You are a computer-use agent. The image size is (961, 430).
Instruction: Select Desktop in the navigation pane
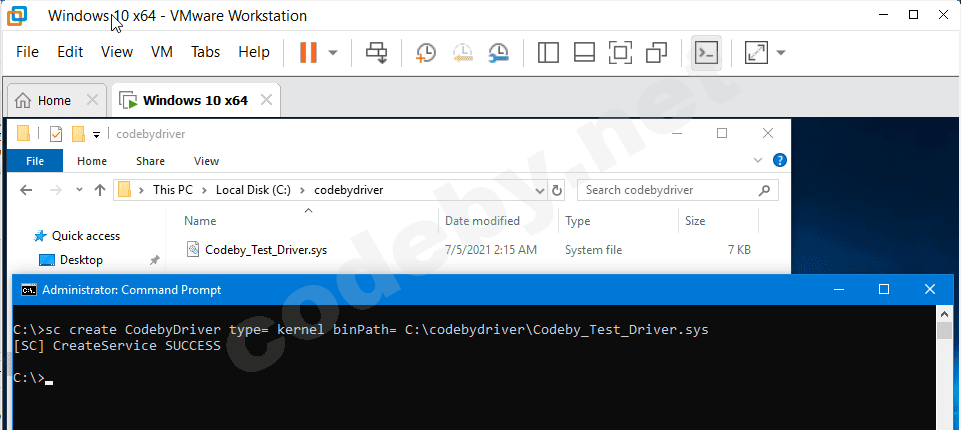[81, 260]
